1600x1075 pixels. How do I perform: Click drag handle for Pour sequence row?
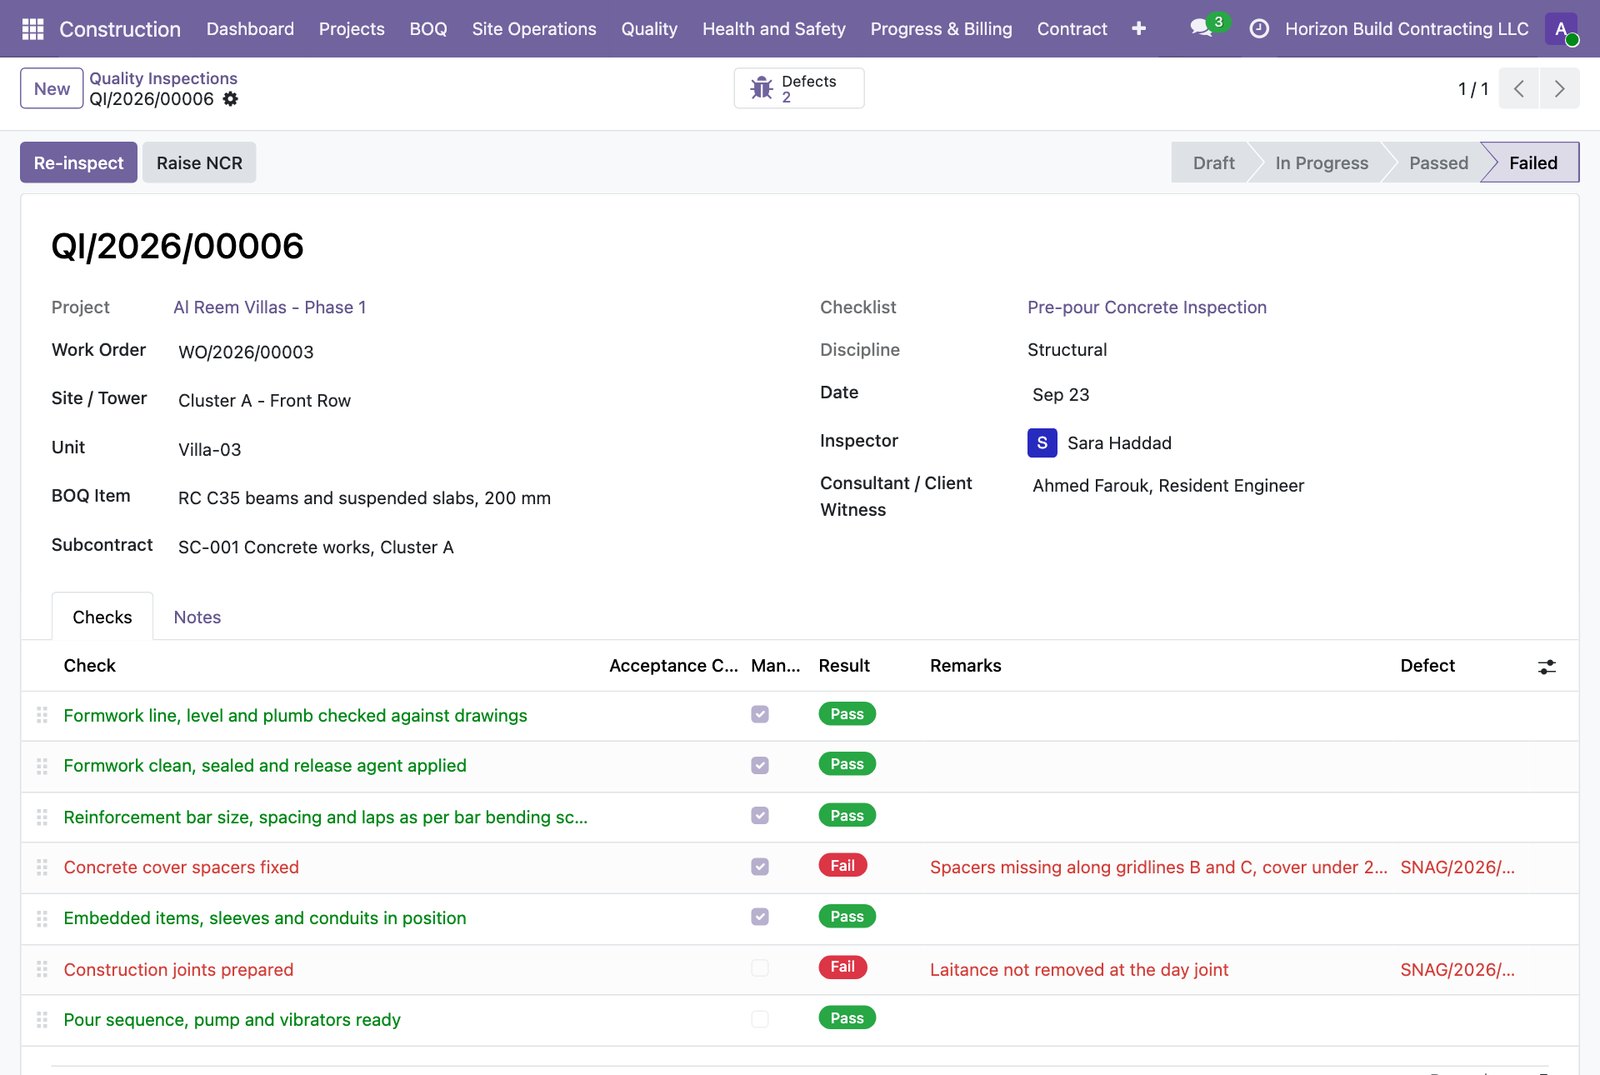tap(42, 1020)
